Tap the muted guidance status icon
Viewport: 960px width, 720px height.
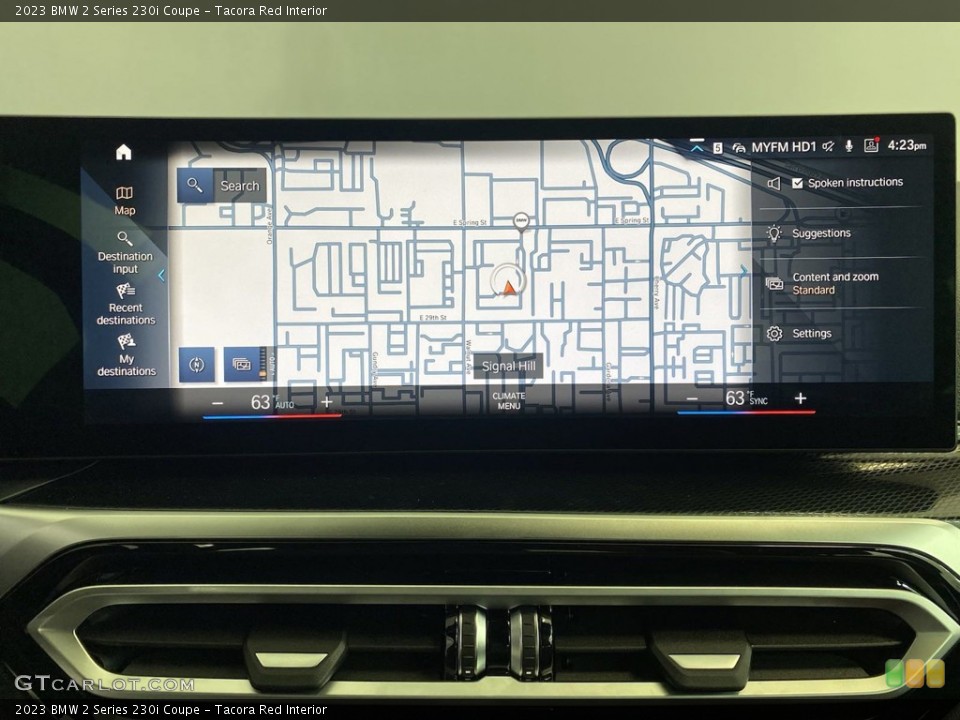point(828,146)
